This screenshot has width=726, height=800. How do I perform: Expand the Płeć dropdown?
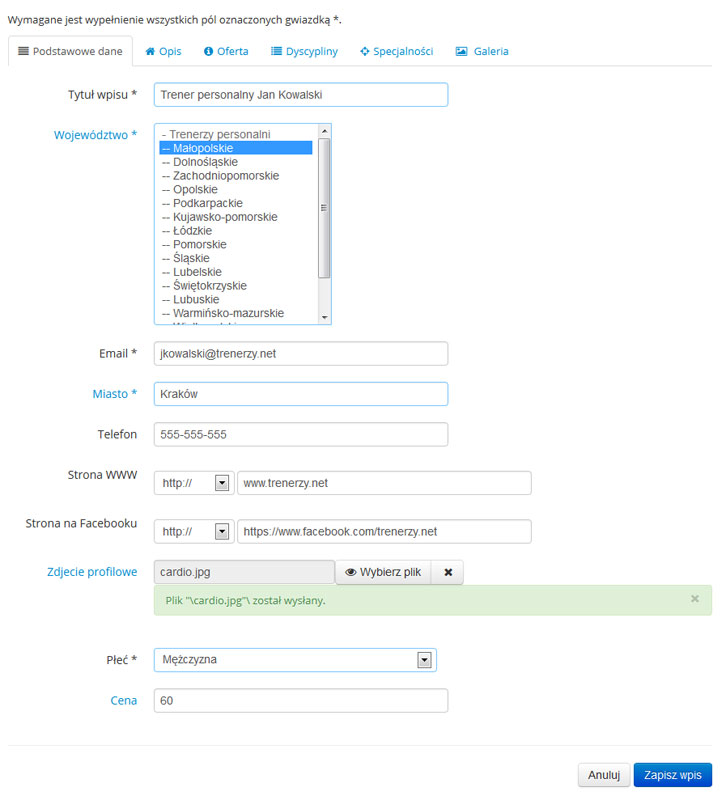click(424, 660)
